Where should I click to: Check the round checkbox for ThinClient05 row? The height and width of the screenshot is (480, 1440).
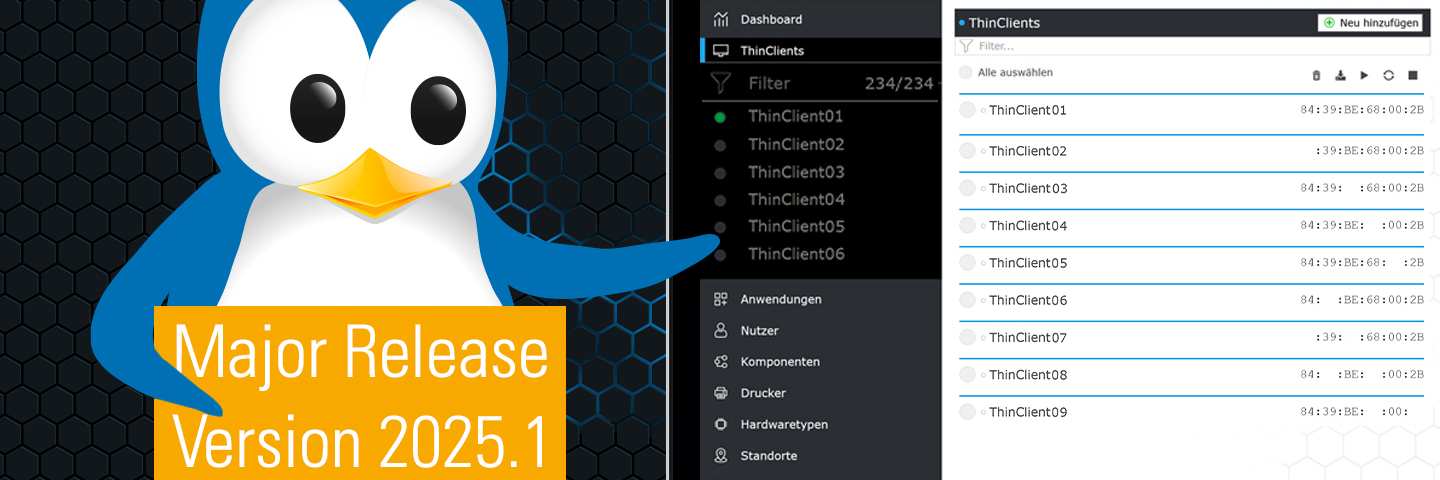click(x=967, y=263)
